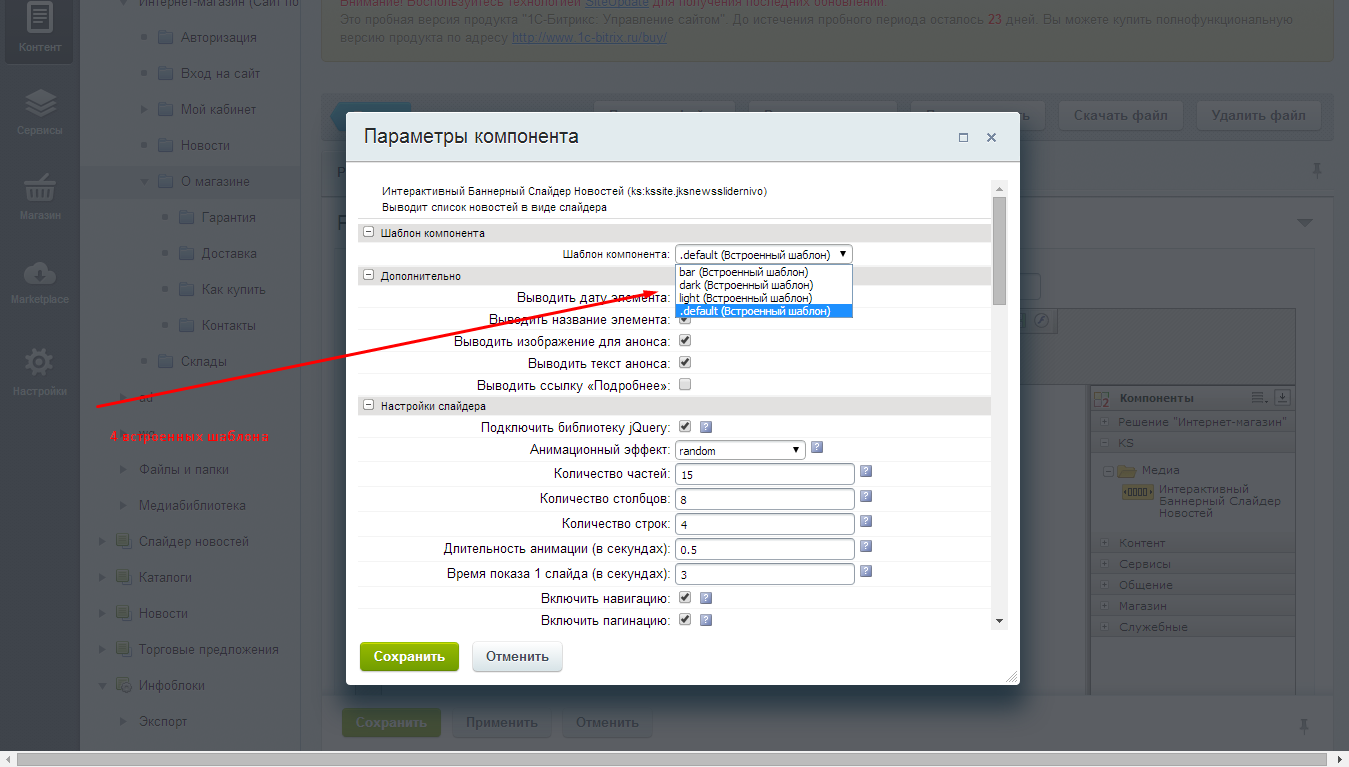
Task: Enable the Выводить ссылку «Подробнее» checkbox
Action: coord(685,383)
